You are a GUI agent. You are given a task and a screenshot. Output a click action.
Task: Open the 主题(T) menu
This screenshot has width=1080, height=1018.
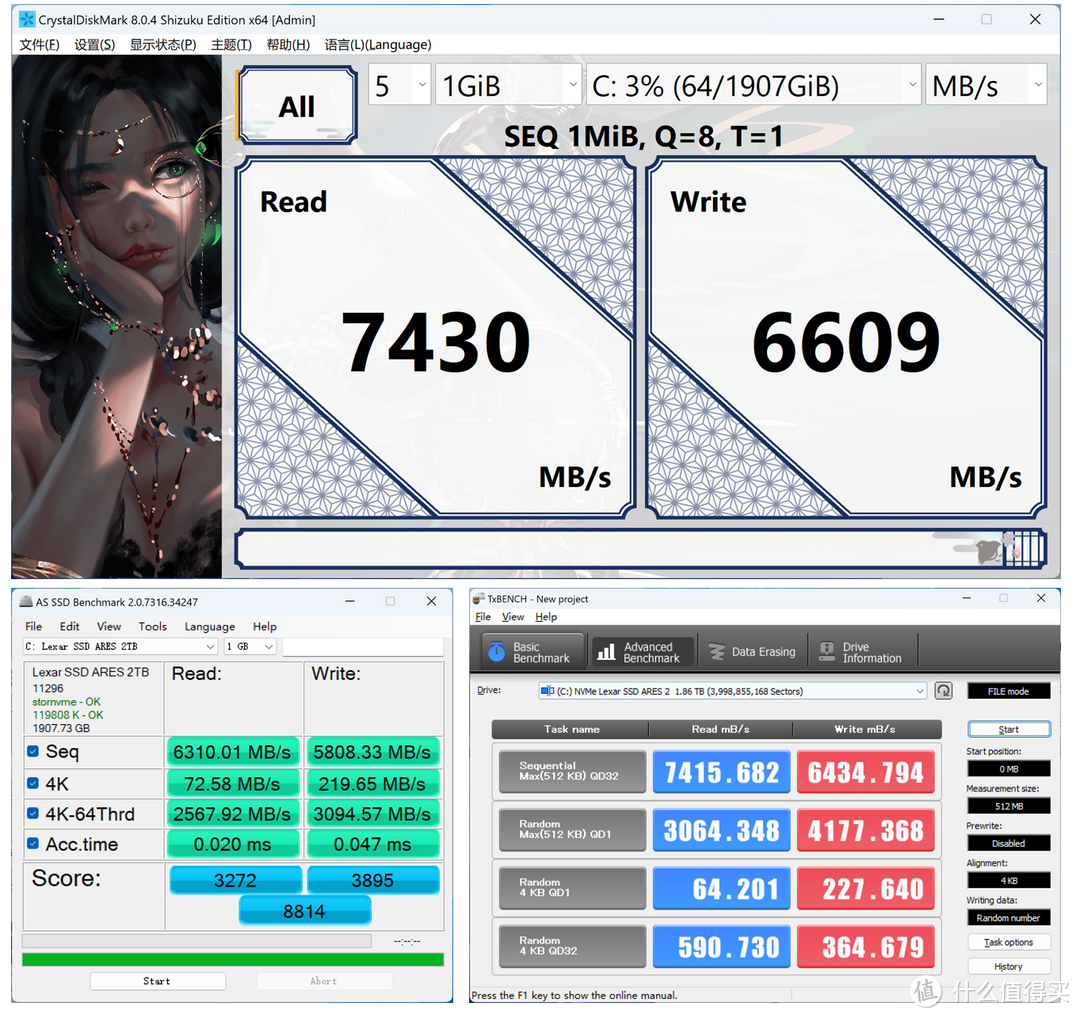point(231,45)
